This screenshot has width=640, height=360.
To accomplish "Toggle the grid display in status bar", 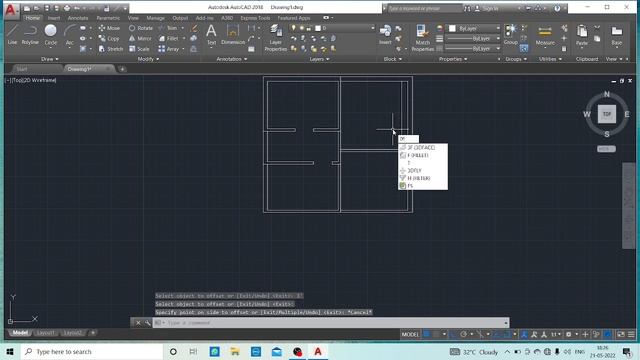I will click(427, 334).
